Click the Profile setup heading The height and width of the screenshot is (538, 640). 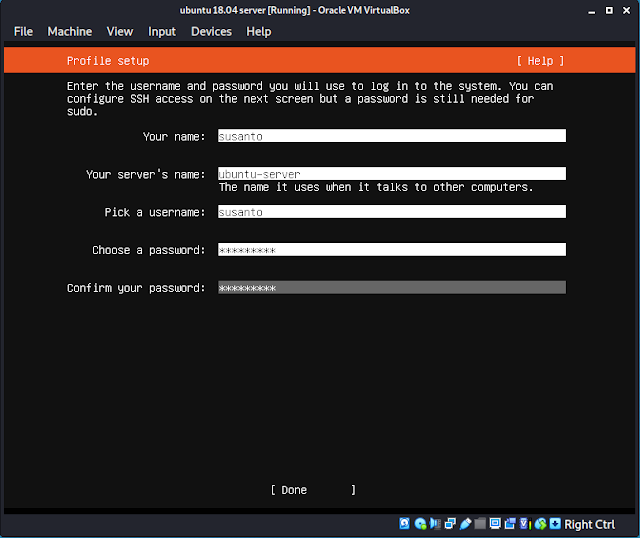108,61
